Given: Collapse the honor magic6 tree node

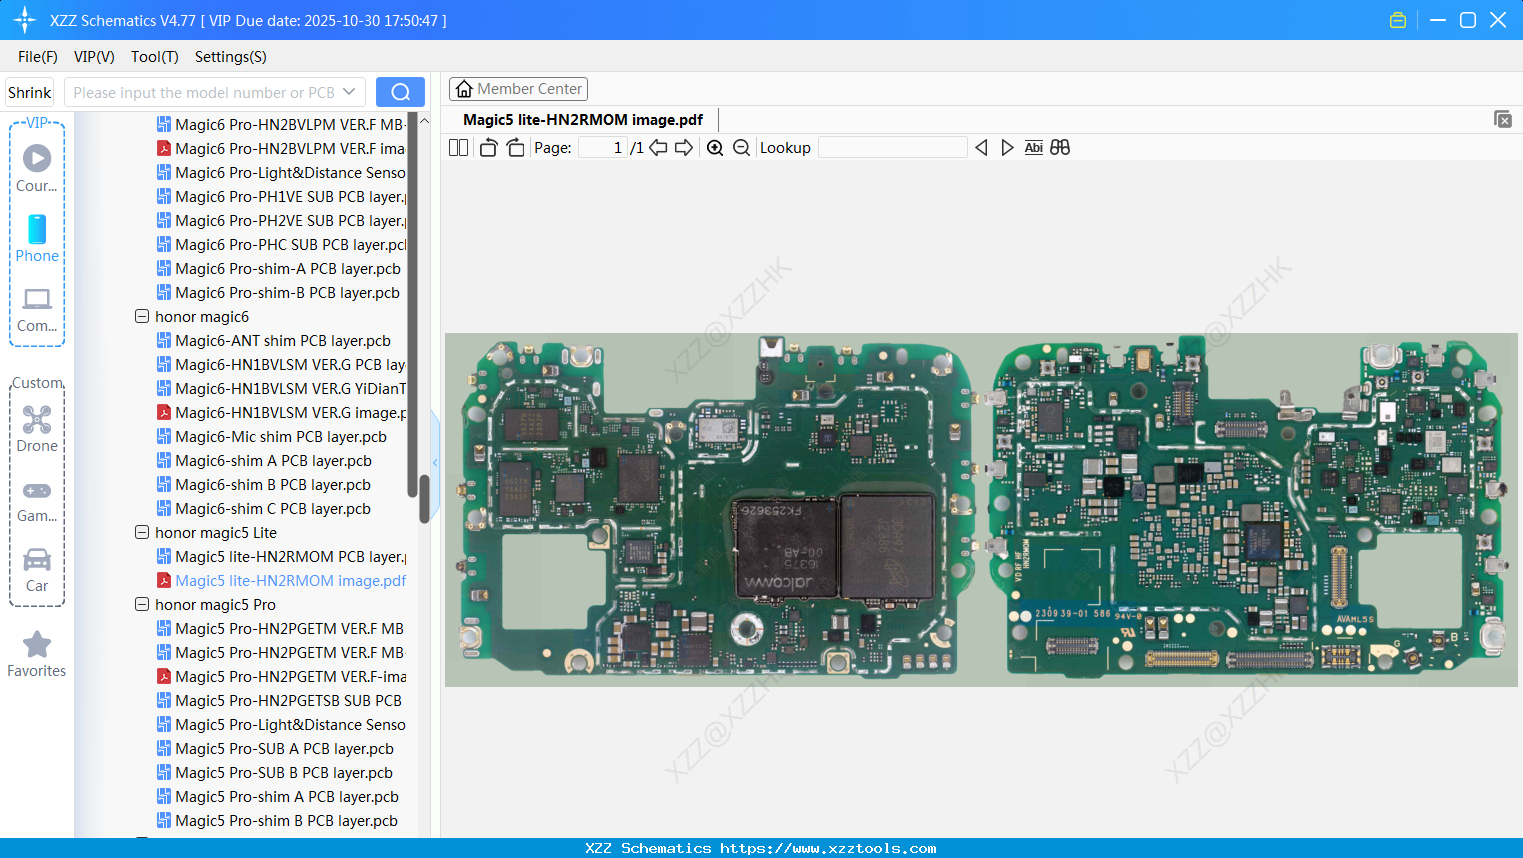Looking at the screenshot, I should (x=142, y=316).
